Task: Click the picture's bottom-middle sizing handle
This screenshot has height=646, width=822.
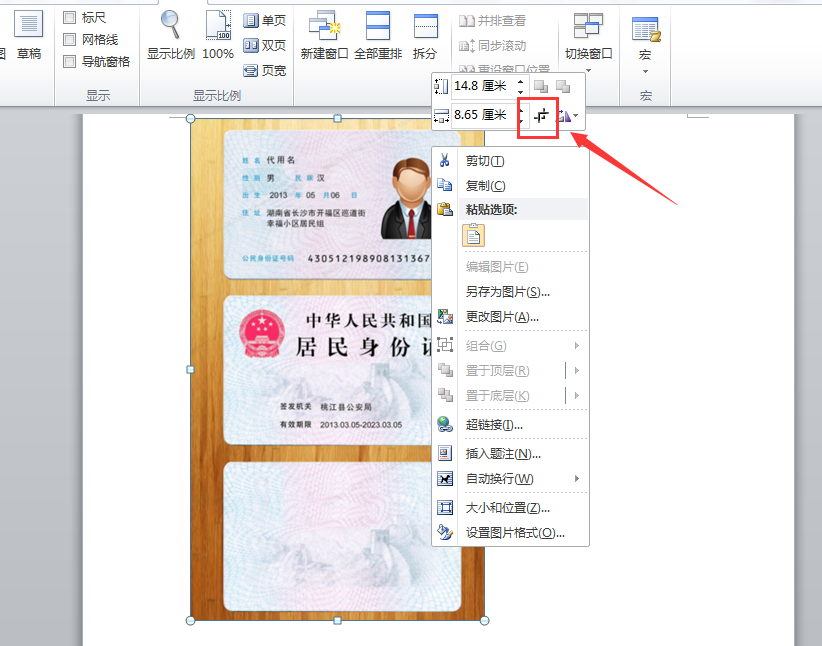Action: (x=338, y=621)
